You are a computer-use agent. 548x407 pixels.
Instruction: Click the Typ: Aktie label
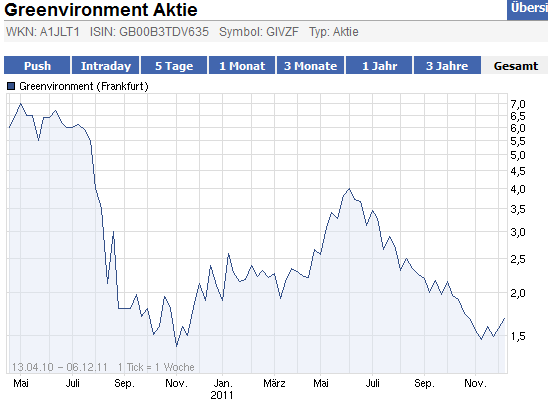(334, 32)
